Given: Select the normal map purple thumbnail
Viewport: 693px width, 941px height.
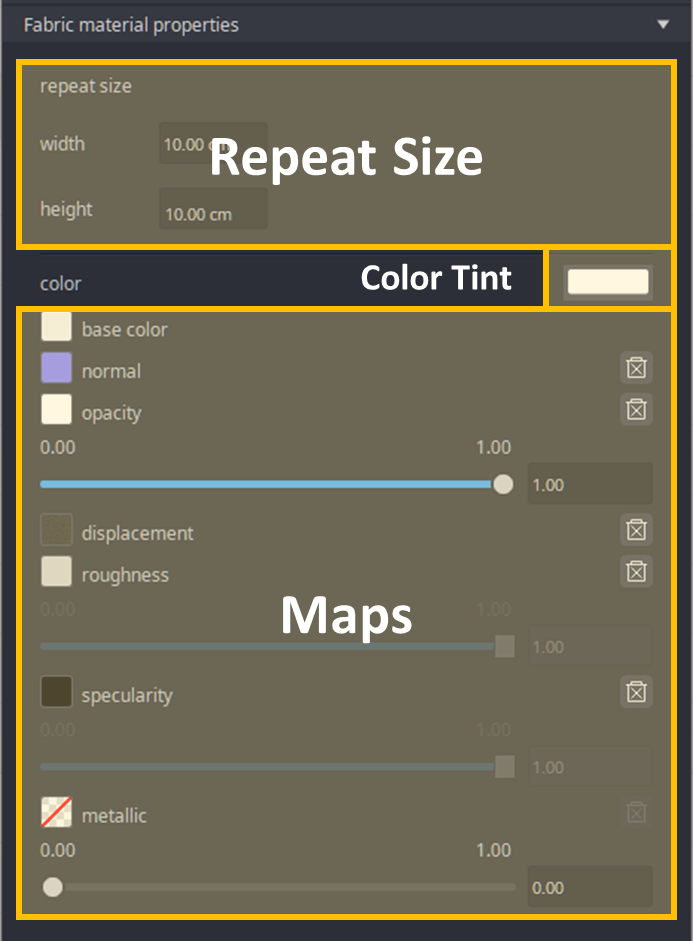Looking at the screenshot, I should (56, 368).
